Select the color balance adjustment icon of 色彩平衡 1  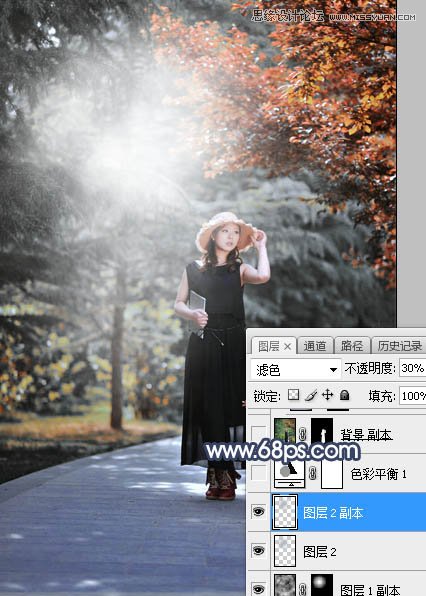[289, 474]
